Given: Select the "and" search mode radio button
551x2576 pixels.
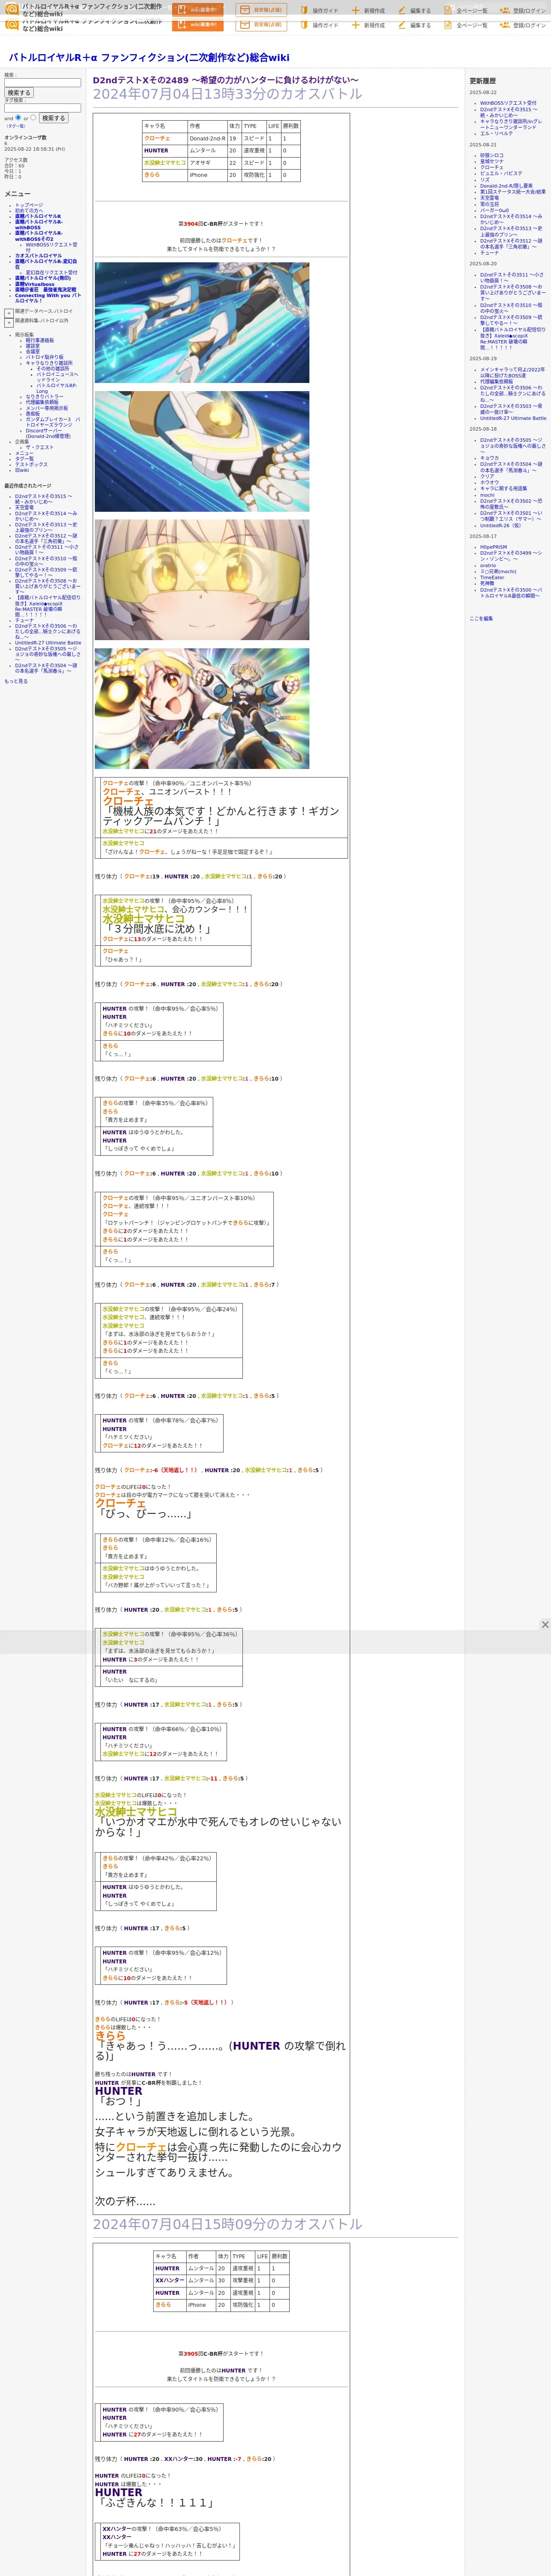Looking at the screenshot, I should pos(18,117).
